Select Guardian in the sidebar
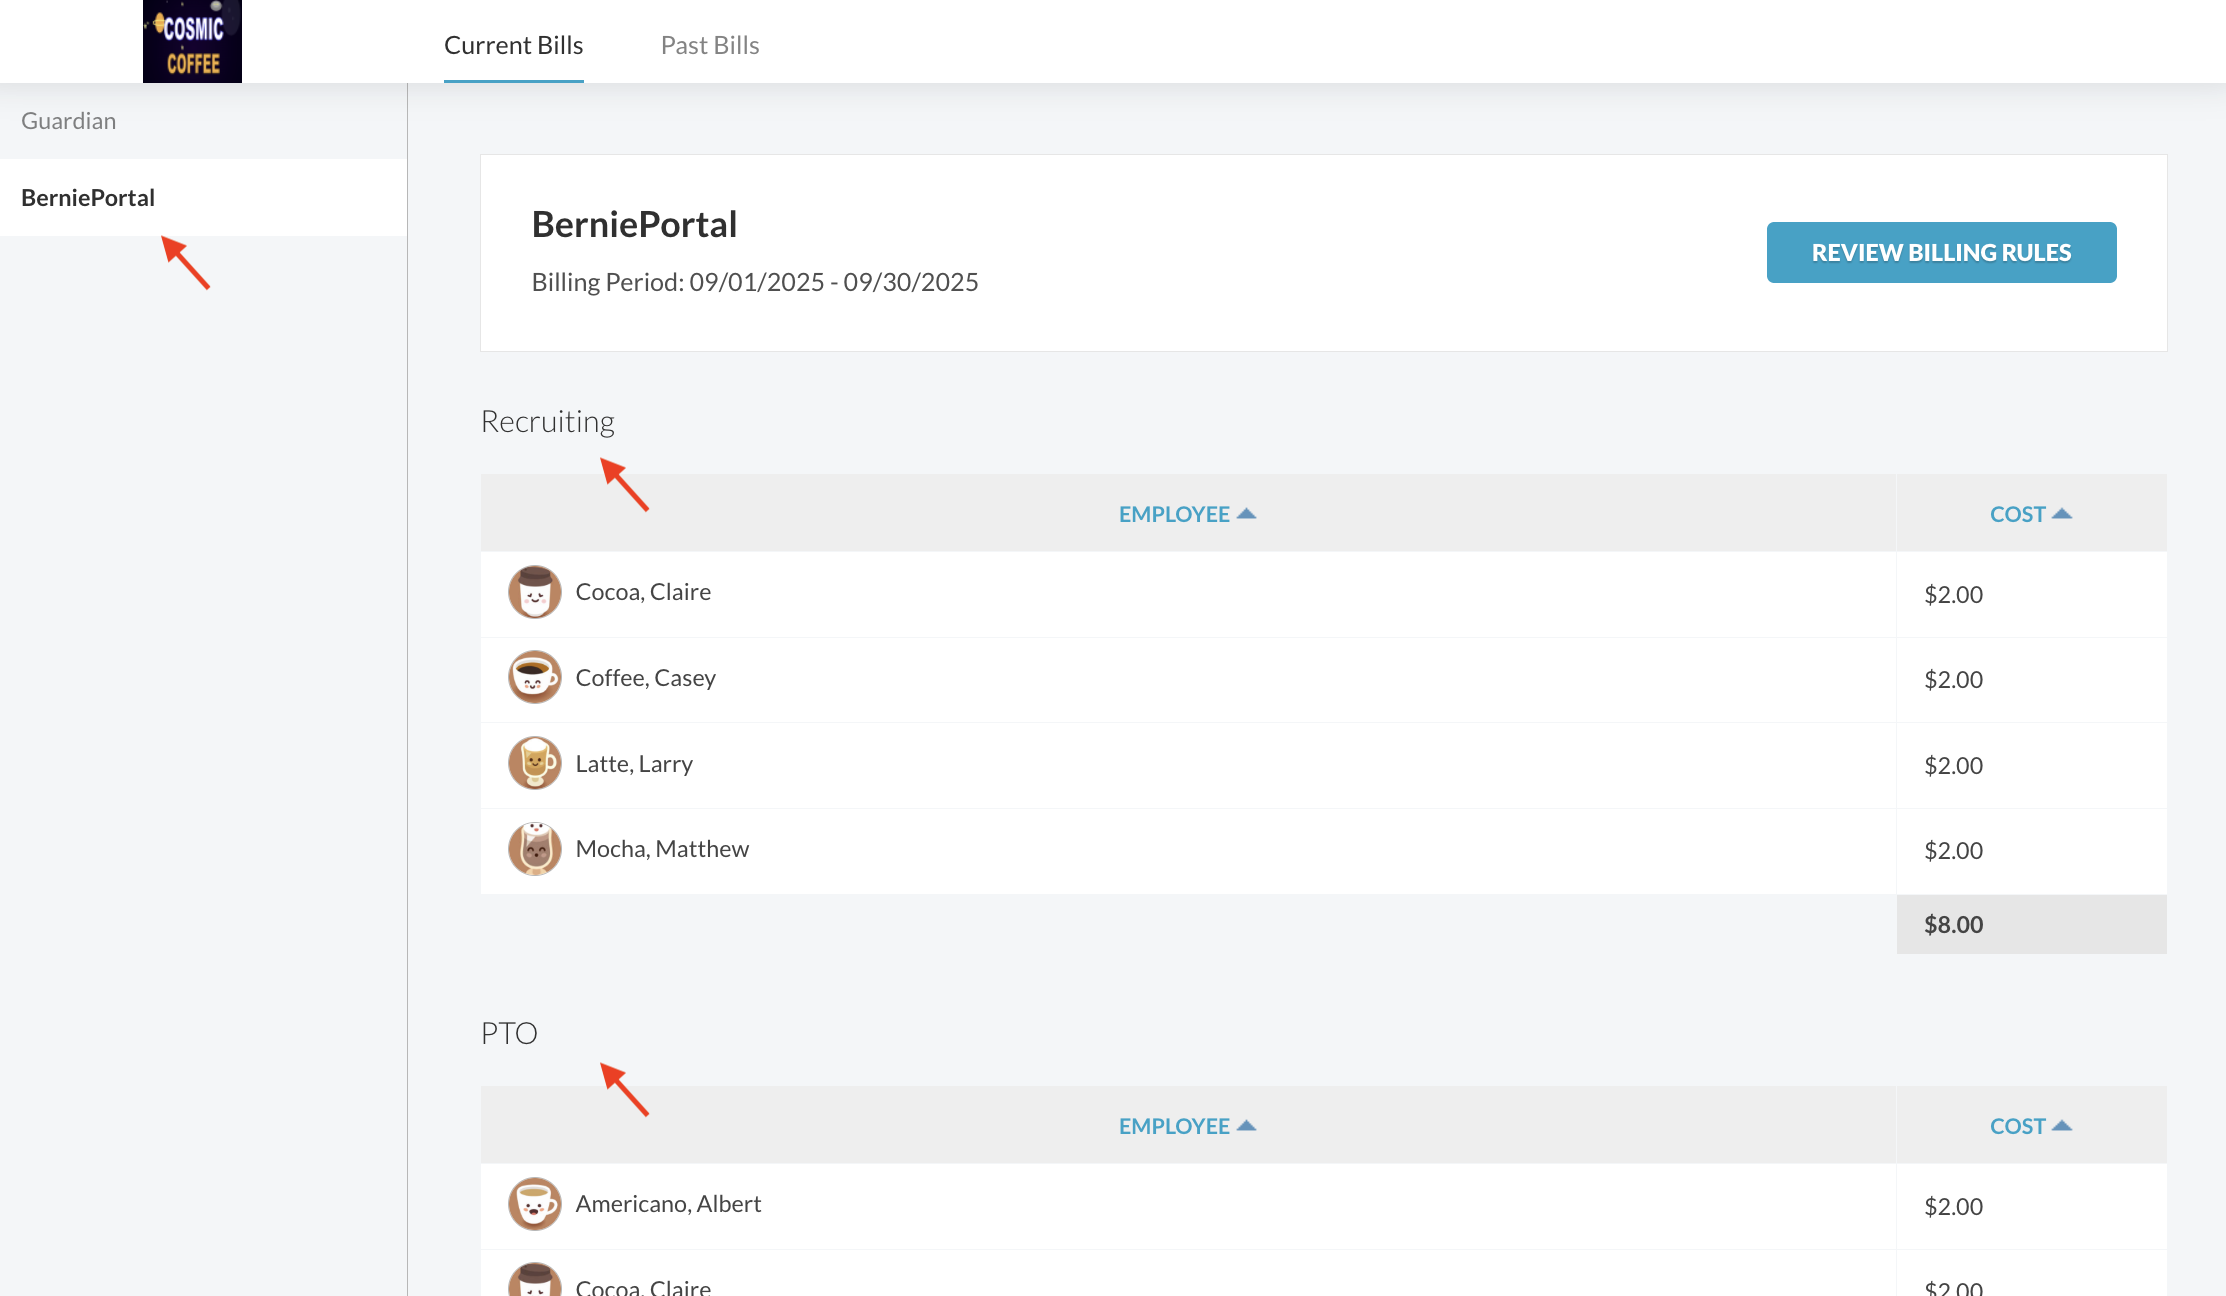This screenshot has height=1296, width=2226. click(203, 121)
